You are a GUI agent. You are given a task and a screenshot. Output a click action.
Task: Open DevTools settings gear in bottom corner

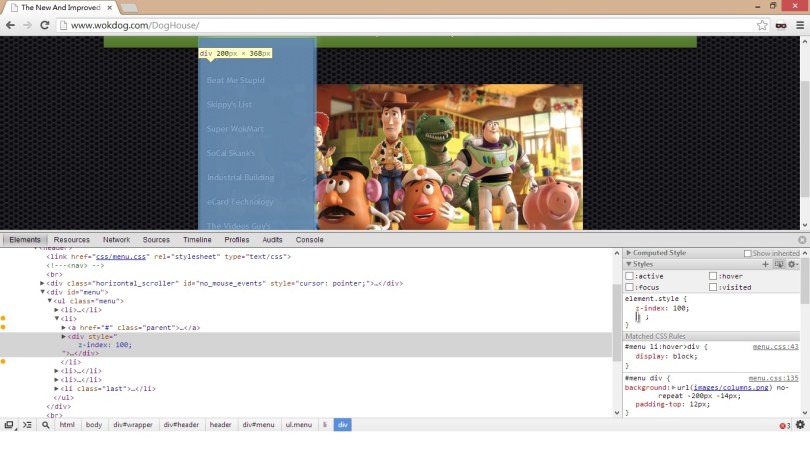click(800, 425)
